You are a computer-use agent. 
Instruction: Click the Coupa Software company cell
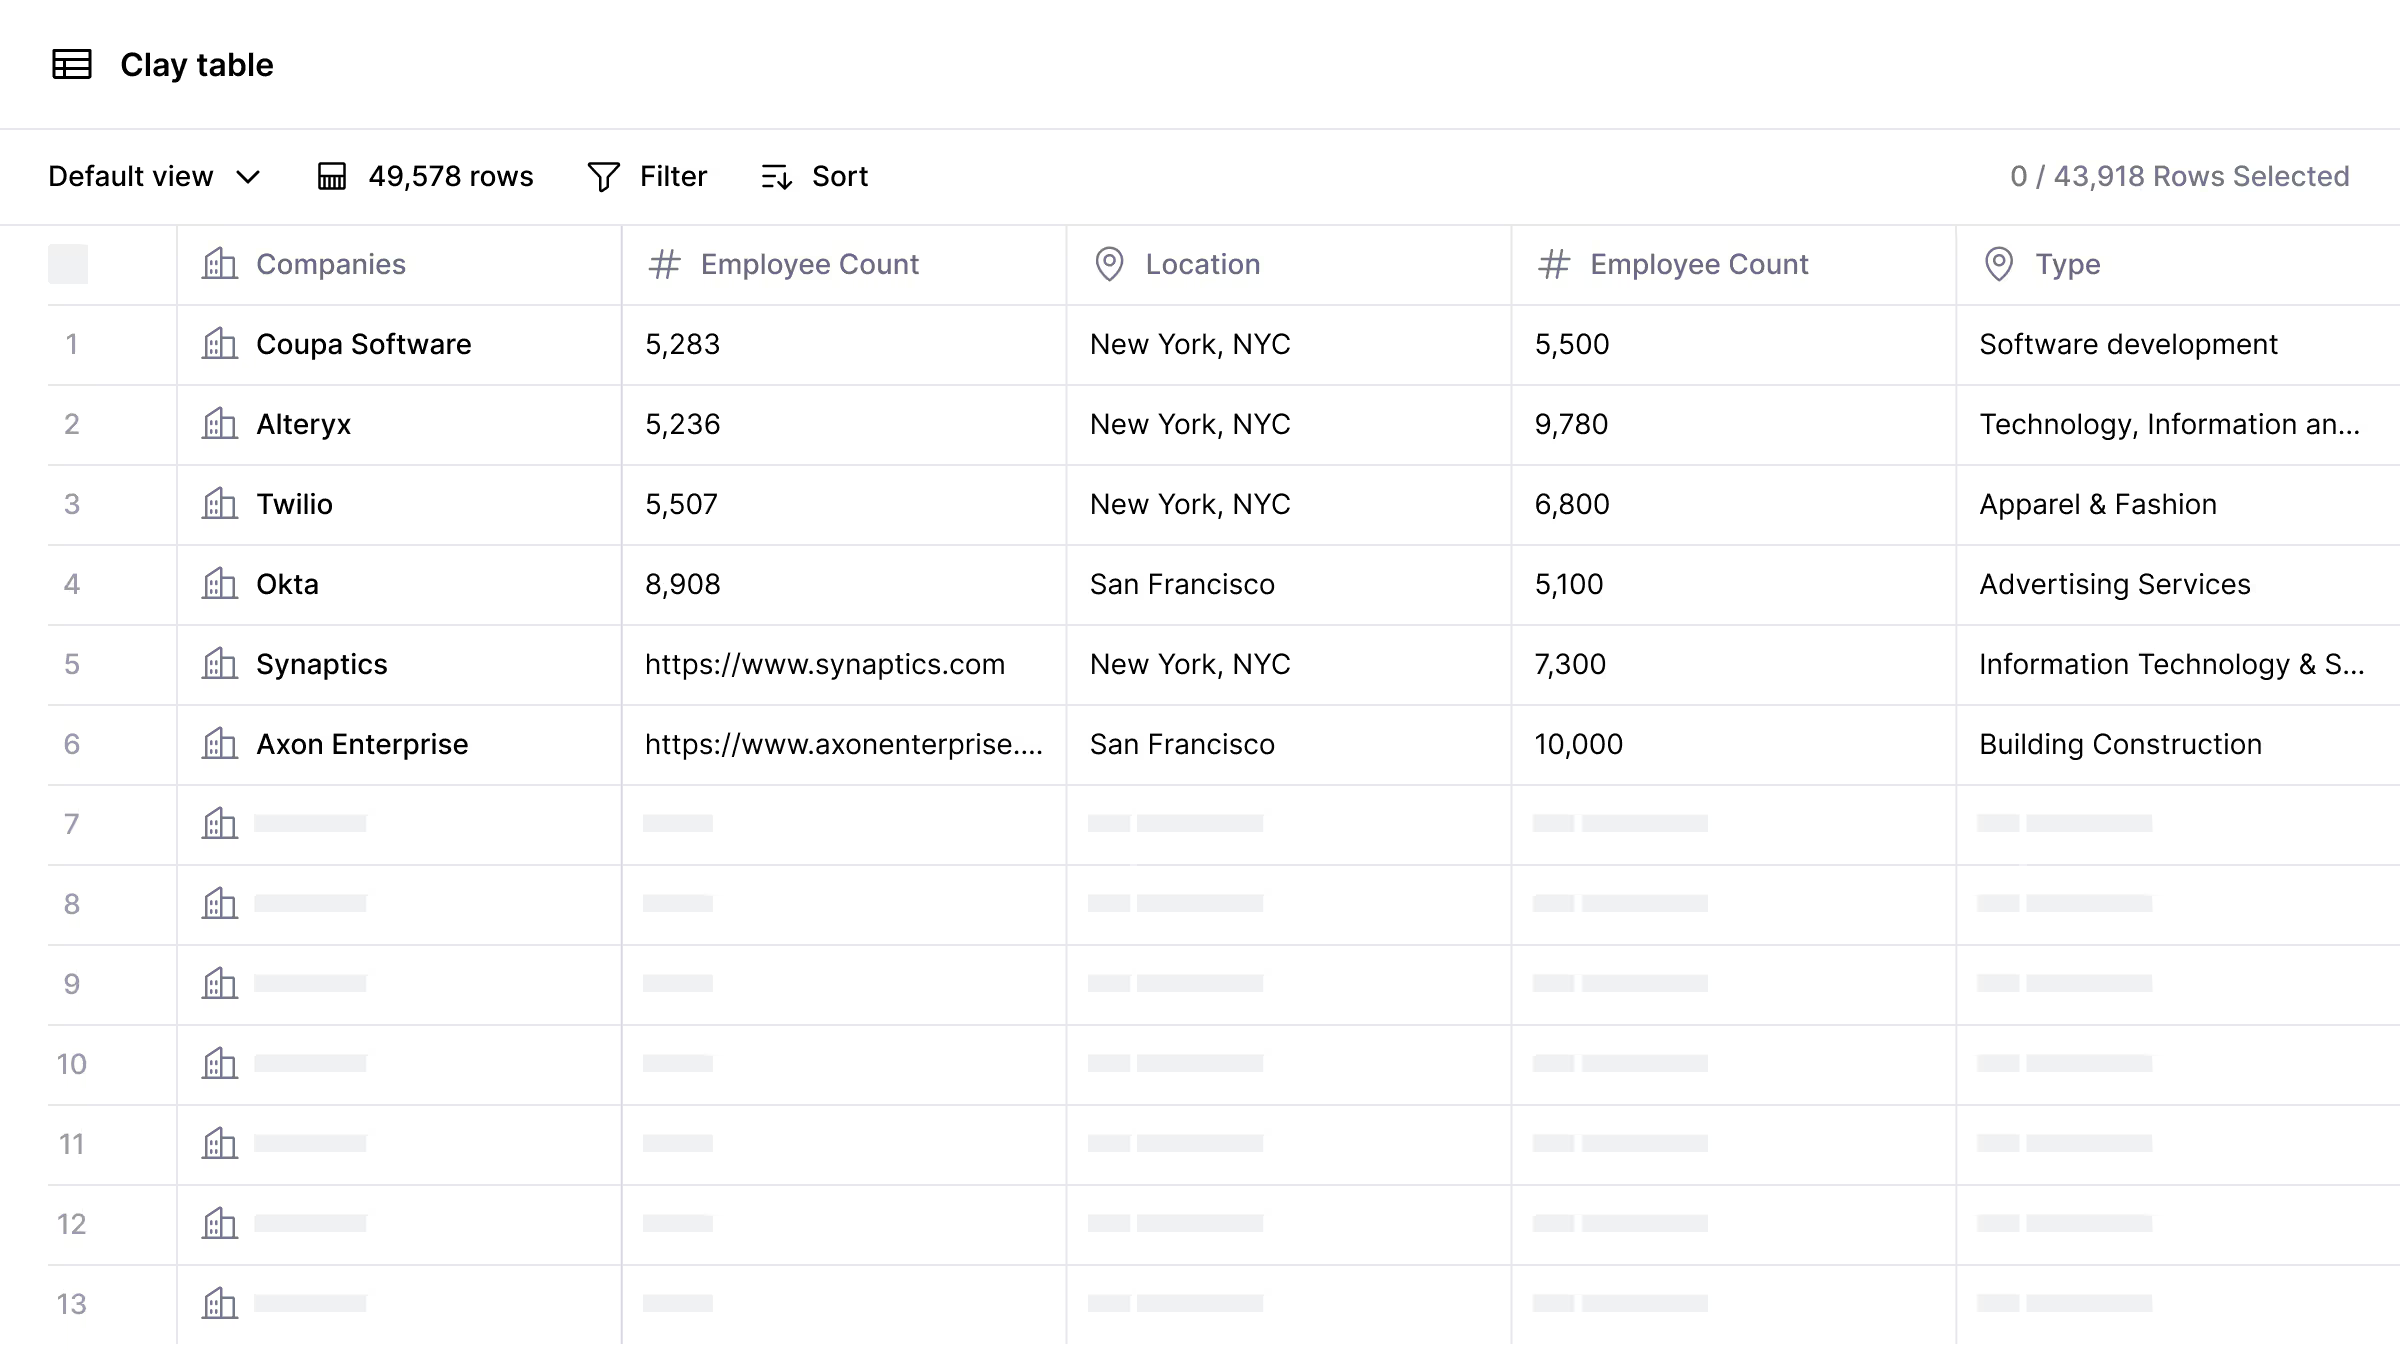363,345
